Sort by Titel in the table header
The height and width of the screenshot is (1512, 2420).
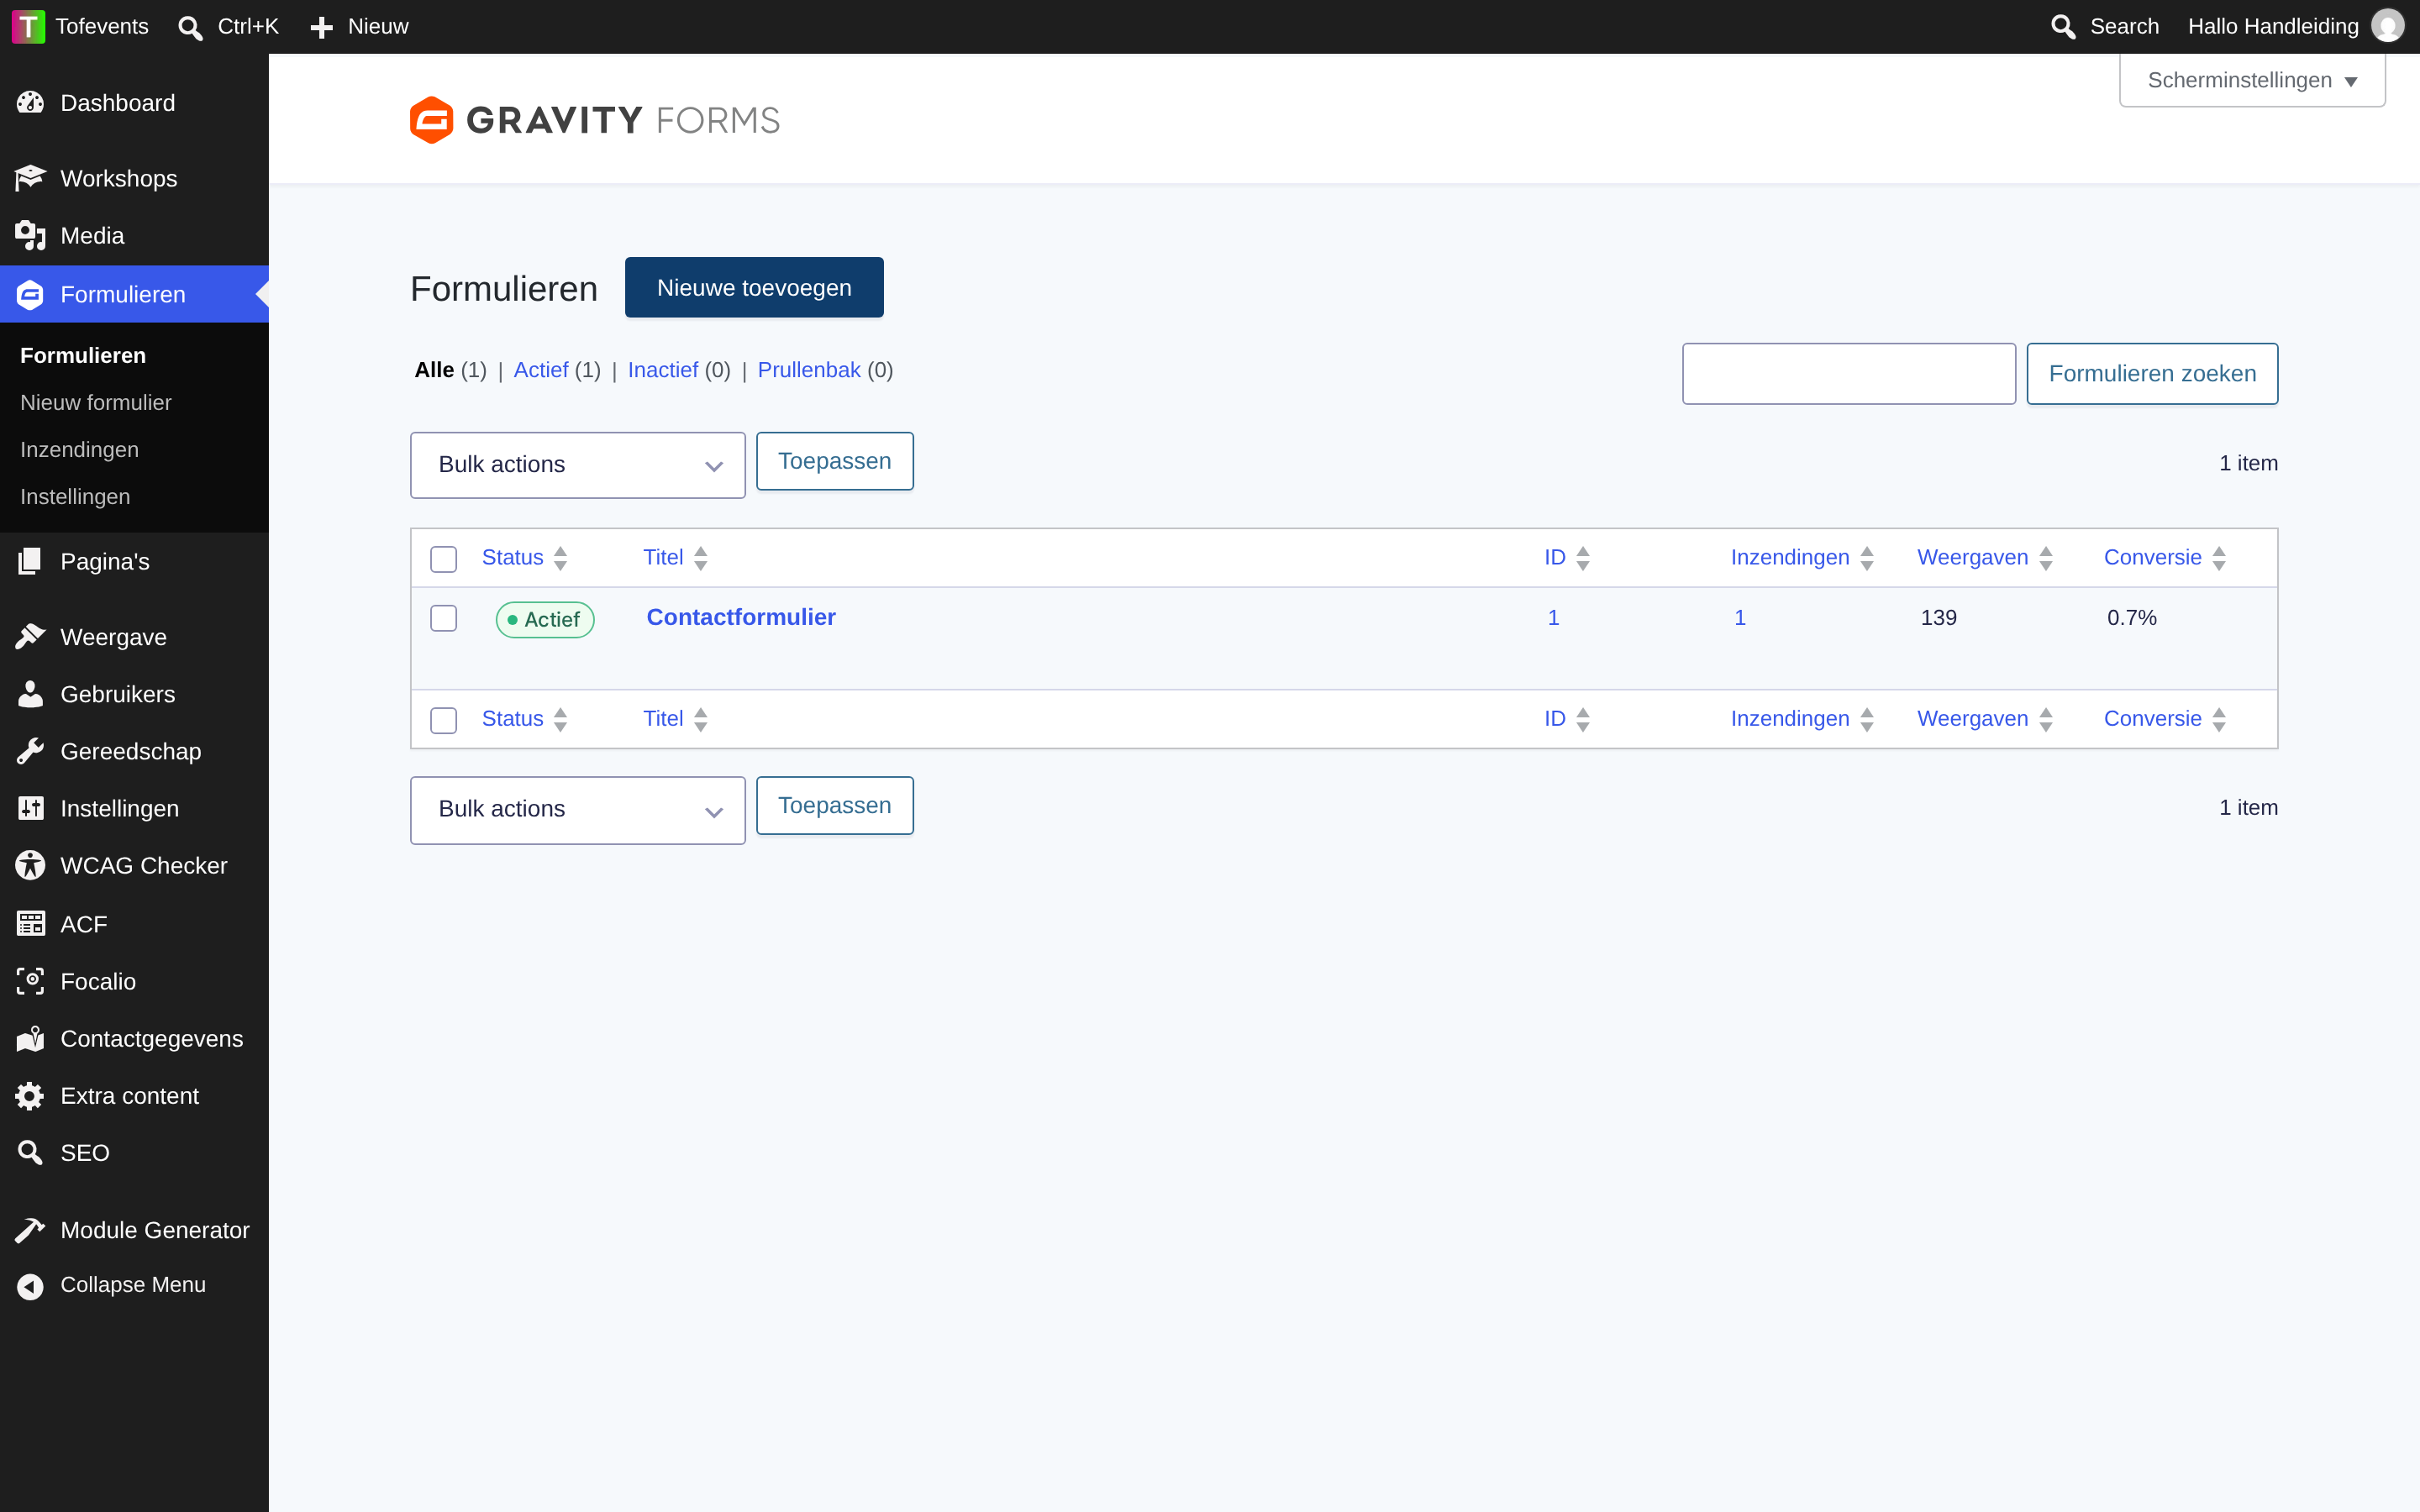click(675, 558)
